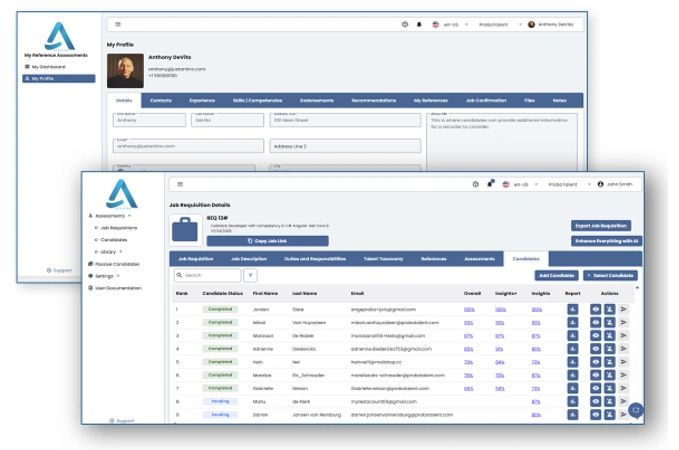Click the briefcase job requisition image

pos(185,230)
